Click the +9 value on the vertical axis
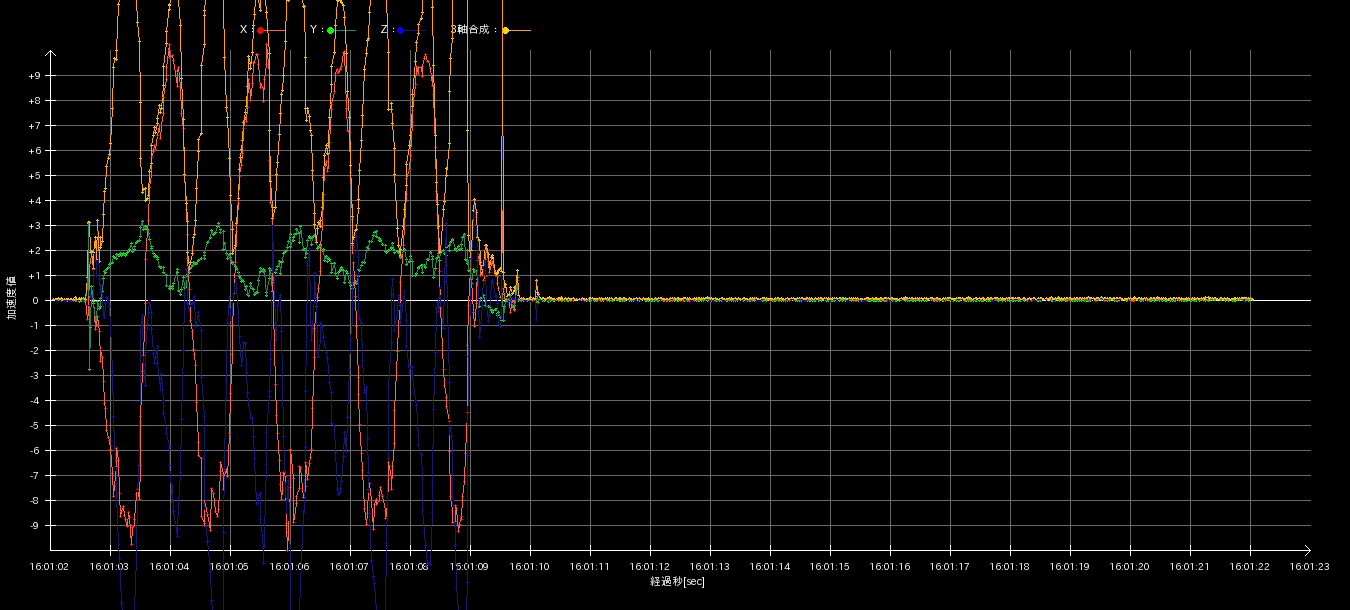The image size is (1350, 610). (34, 76)
